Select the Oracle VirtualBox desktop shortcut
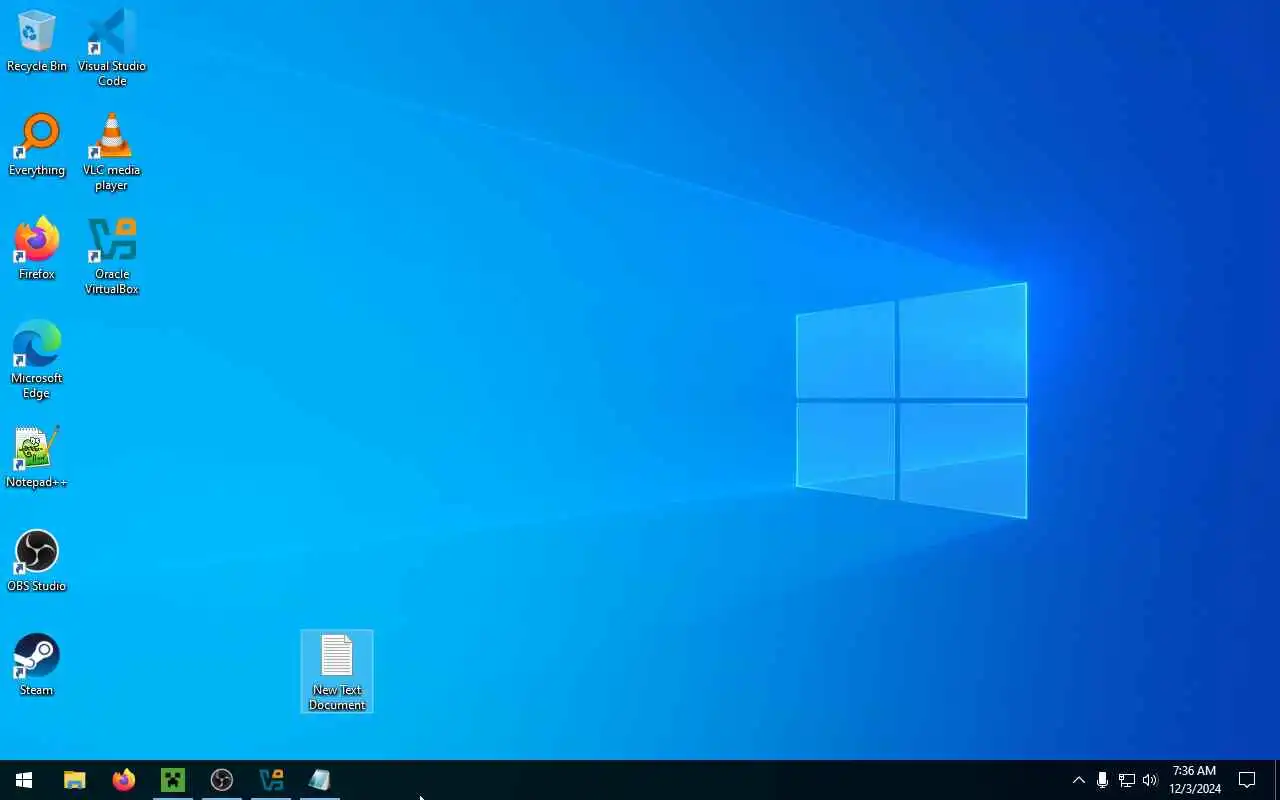Image resolution: width=1280 pixels, height=800 pixels. point(112,255)
